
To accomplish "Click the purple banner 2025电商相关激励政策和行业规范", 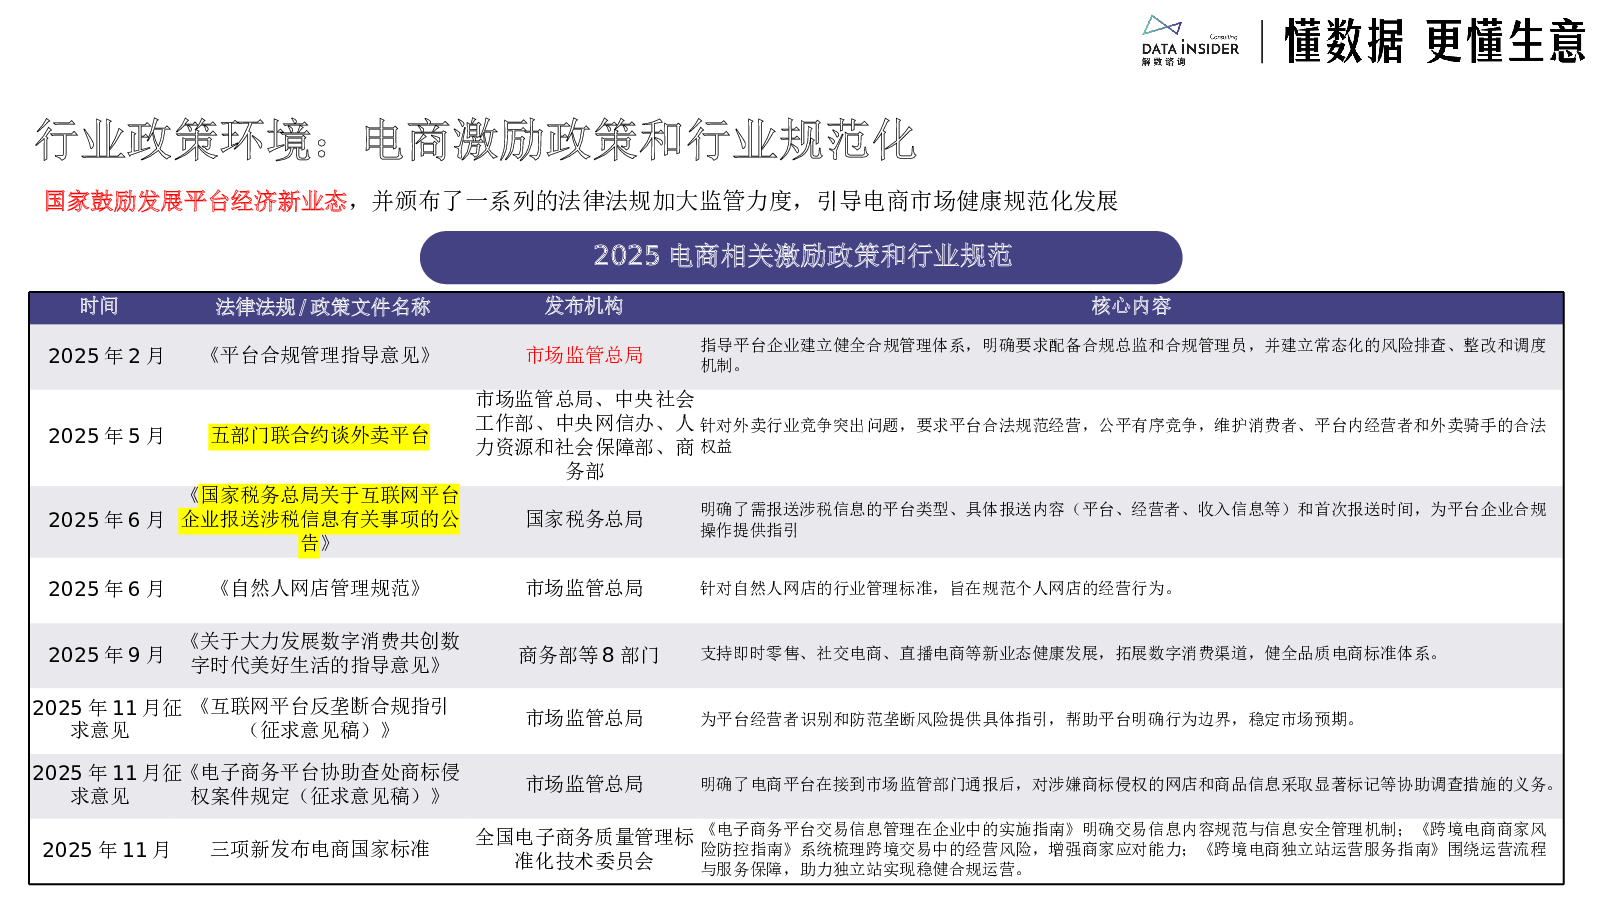I will pos(801,256).
